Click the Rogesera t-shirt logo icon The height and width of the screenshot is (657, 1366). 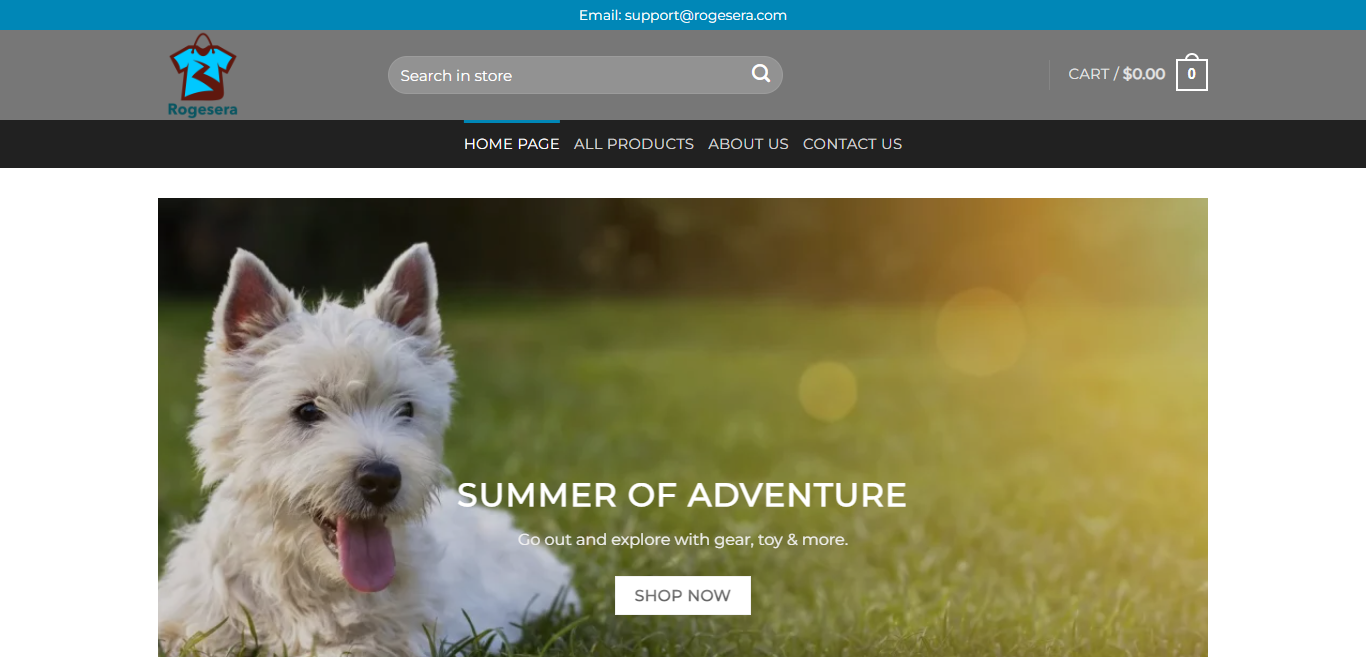pyautogui.click(x=203, y=66)
